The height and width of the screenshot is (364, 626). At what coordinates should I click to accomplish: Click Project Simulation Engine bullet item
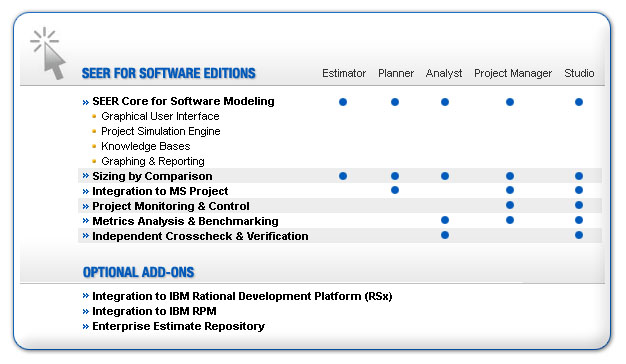[160, 131]
